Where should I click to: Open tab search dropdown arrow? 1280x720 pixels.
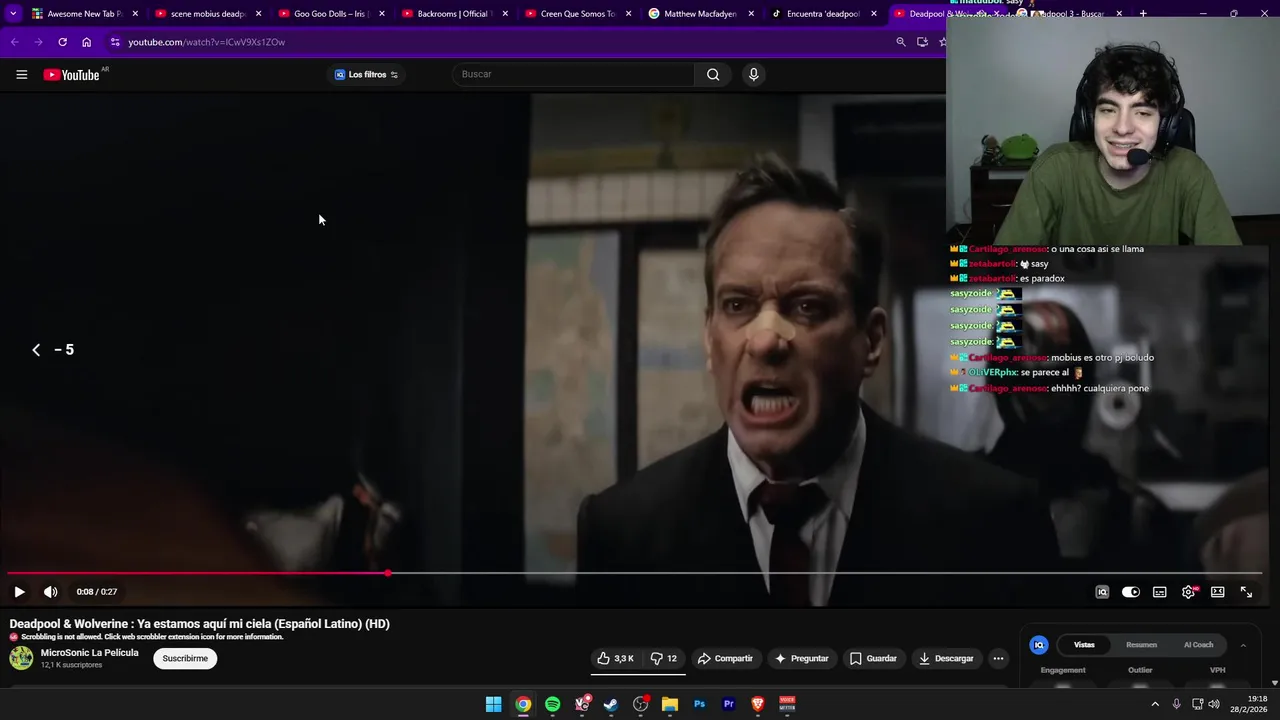tap(13, 14)
